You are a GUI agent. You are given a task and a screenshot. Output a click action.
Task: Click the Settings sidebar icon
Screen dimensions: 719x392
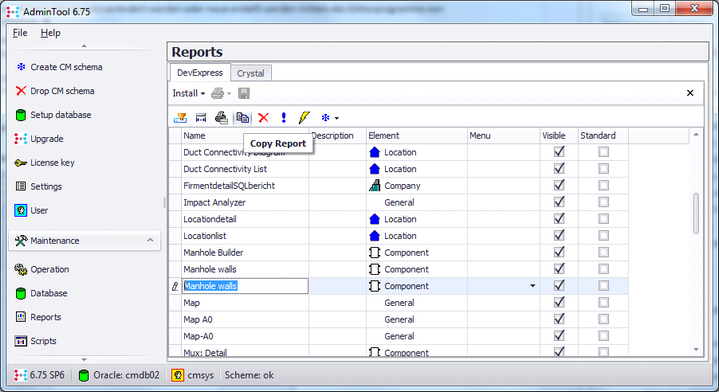21,186
